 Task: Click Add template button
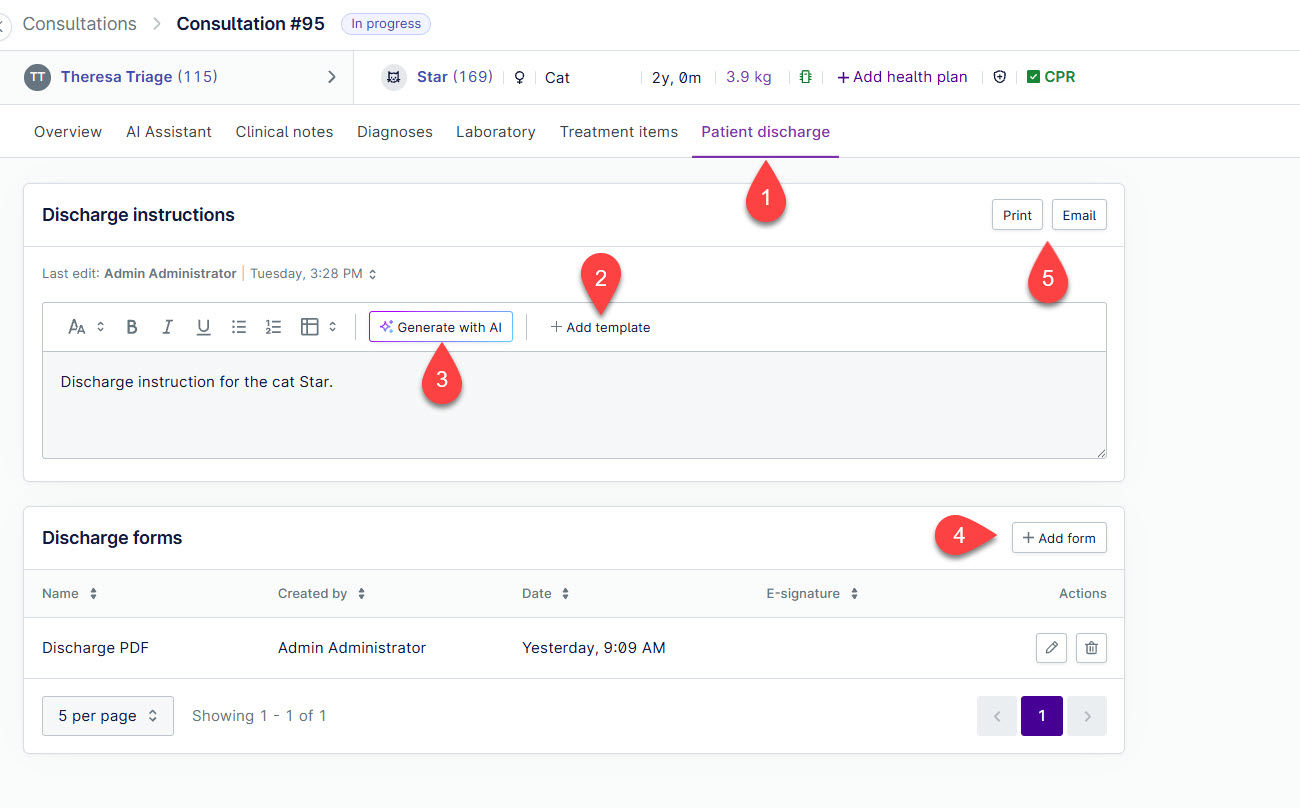coord(600,327)
